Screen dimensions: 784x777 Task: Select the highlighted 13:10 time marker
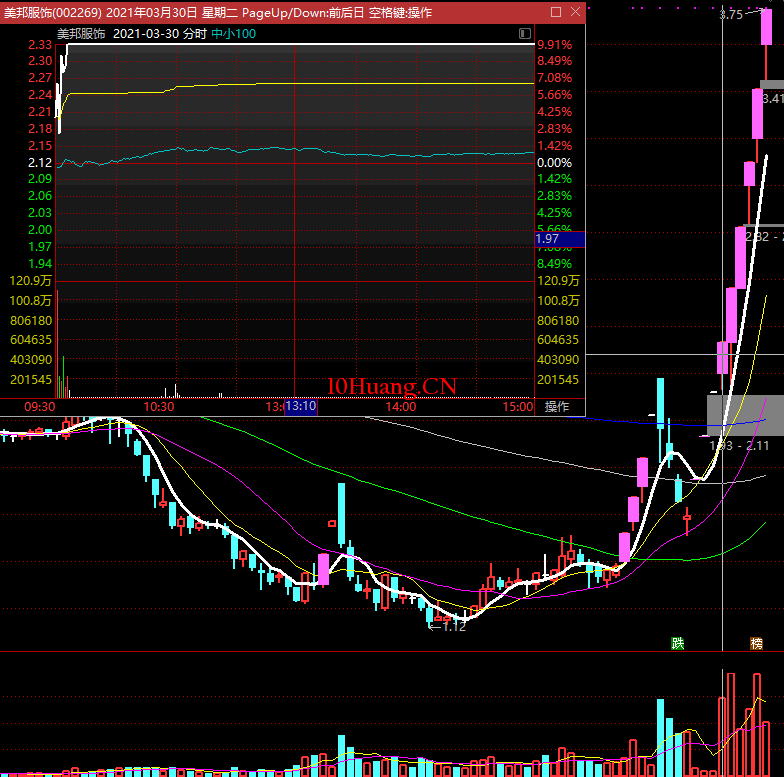[x=301, y=407]
